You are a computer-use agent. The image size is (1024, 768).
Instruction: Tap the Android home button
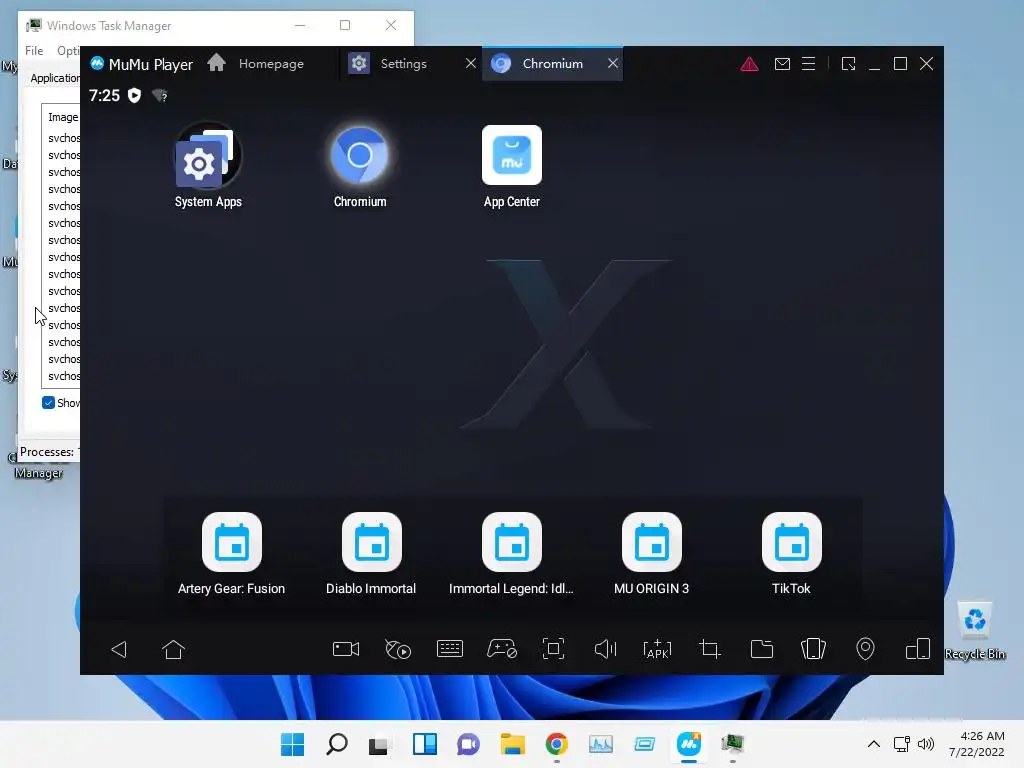[174, 649]
